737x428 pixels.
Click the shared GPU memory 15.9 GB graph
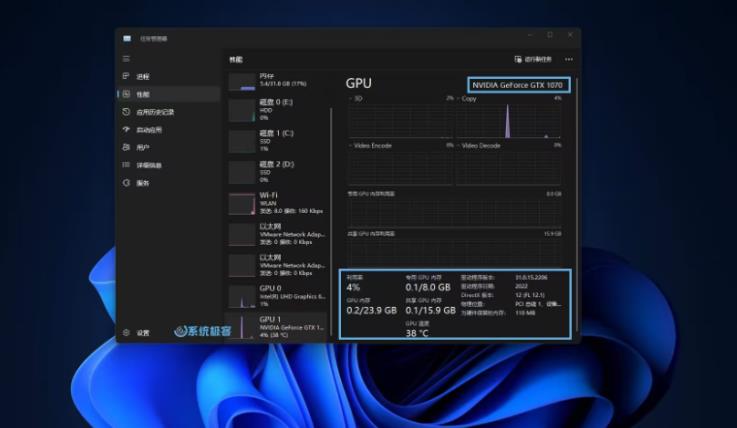455,252
